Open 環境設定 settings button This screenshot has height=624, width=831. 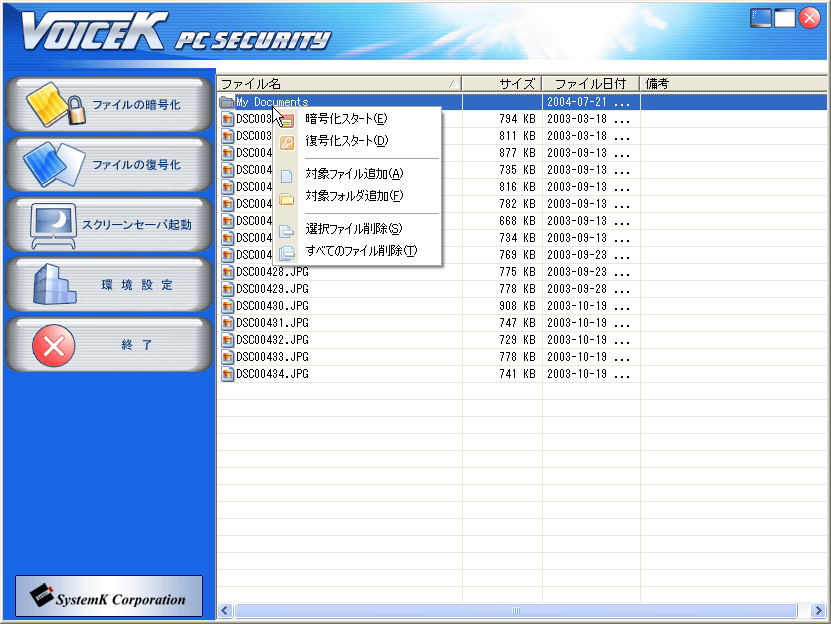109,285
